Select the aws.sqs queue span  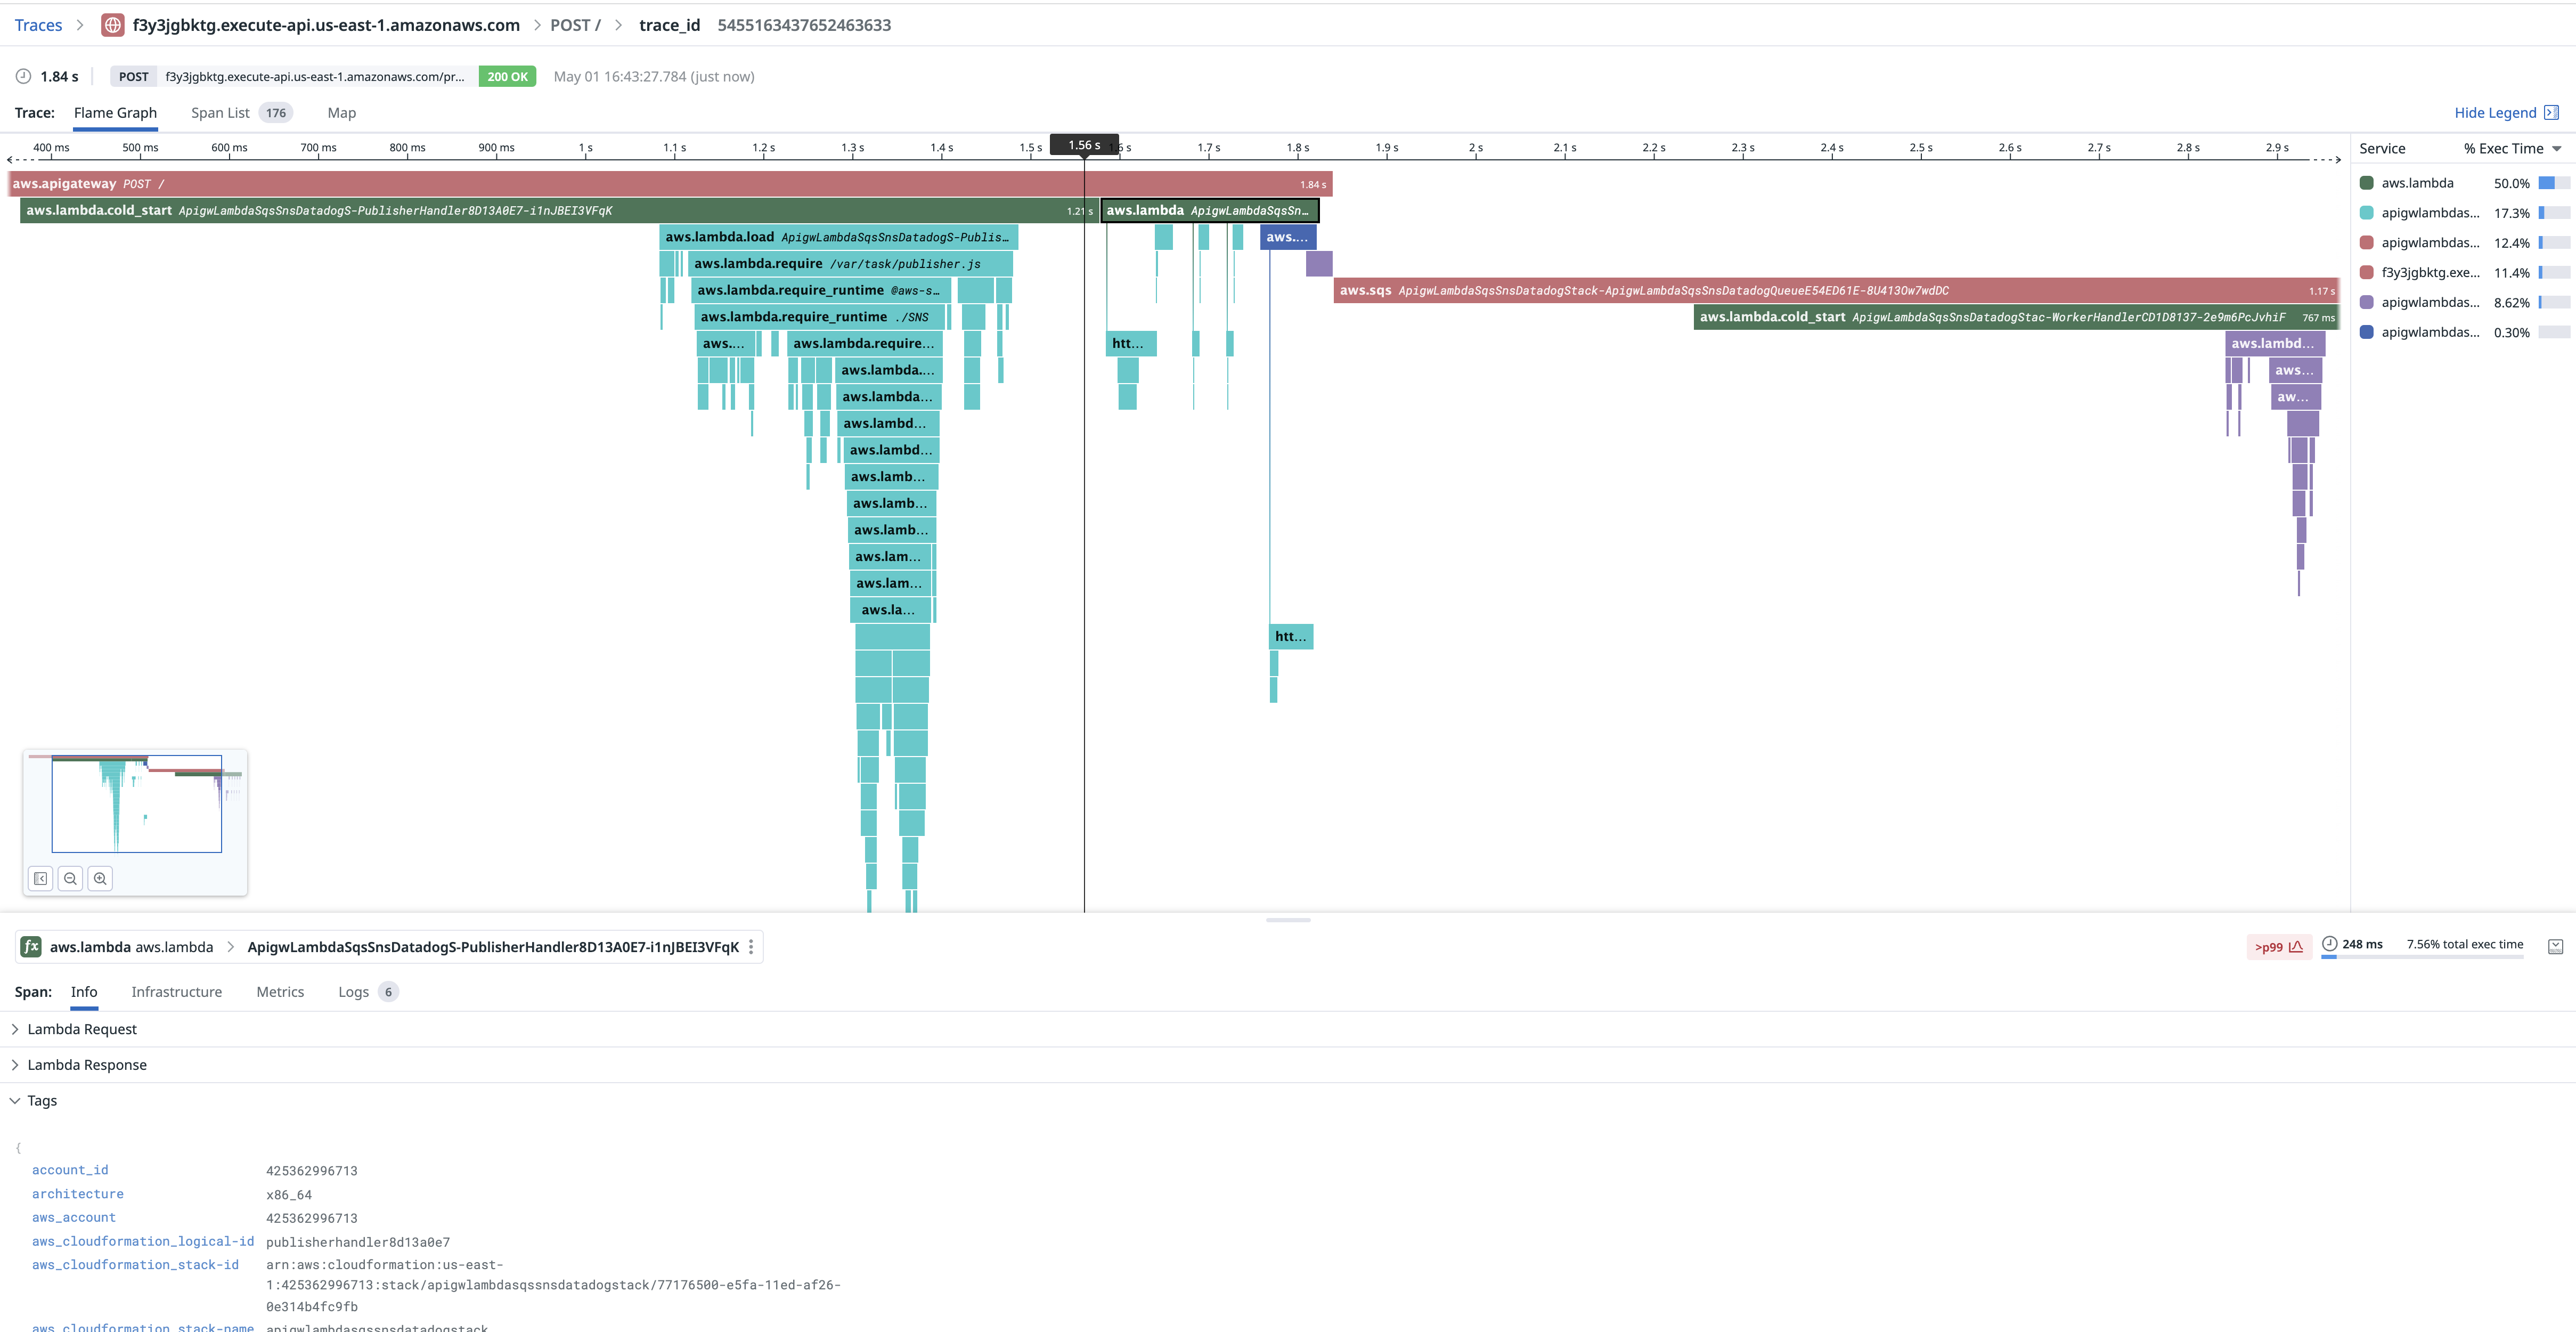coord(1836,291)
